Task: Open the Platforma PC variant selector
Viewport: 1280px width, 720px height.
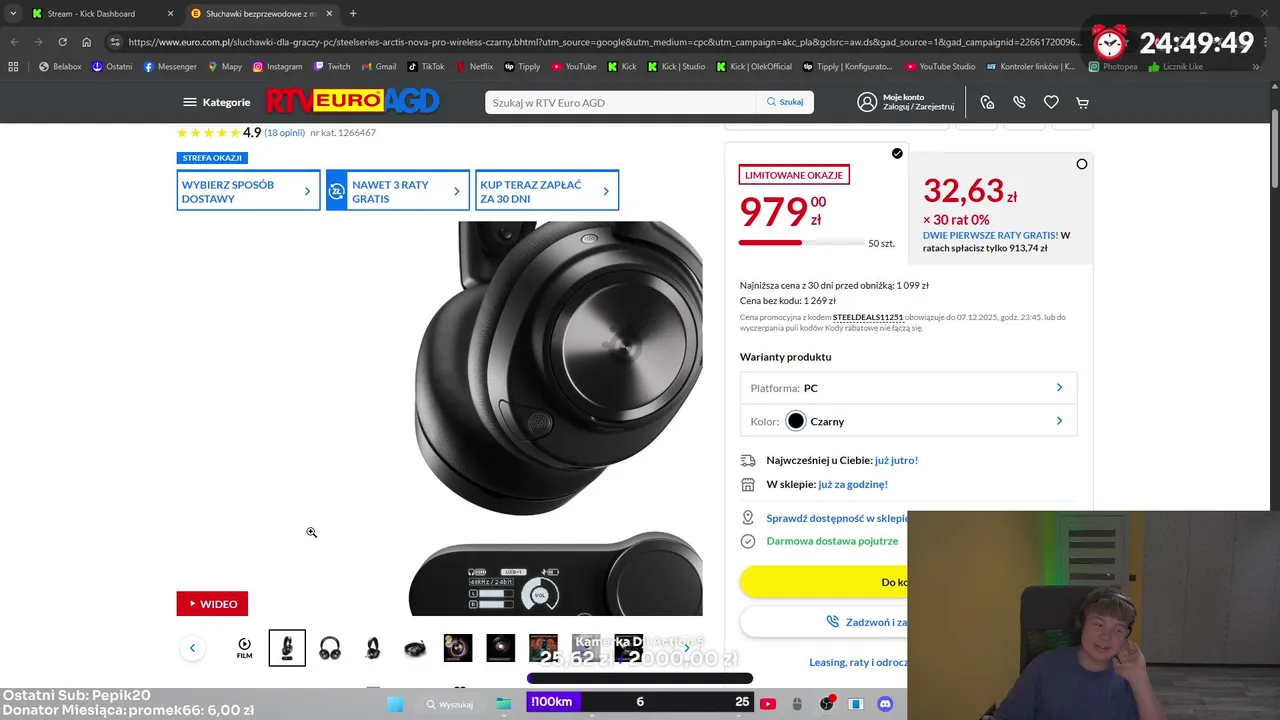Action: pos(908,388)
